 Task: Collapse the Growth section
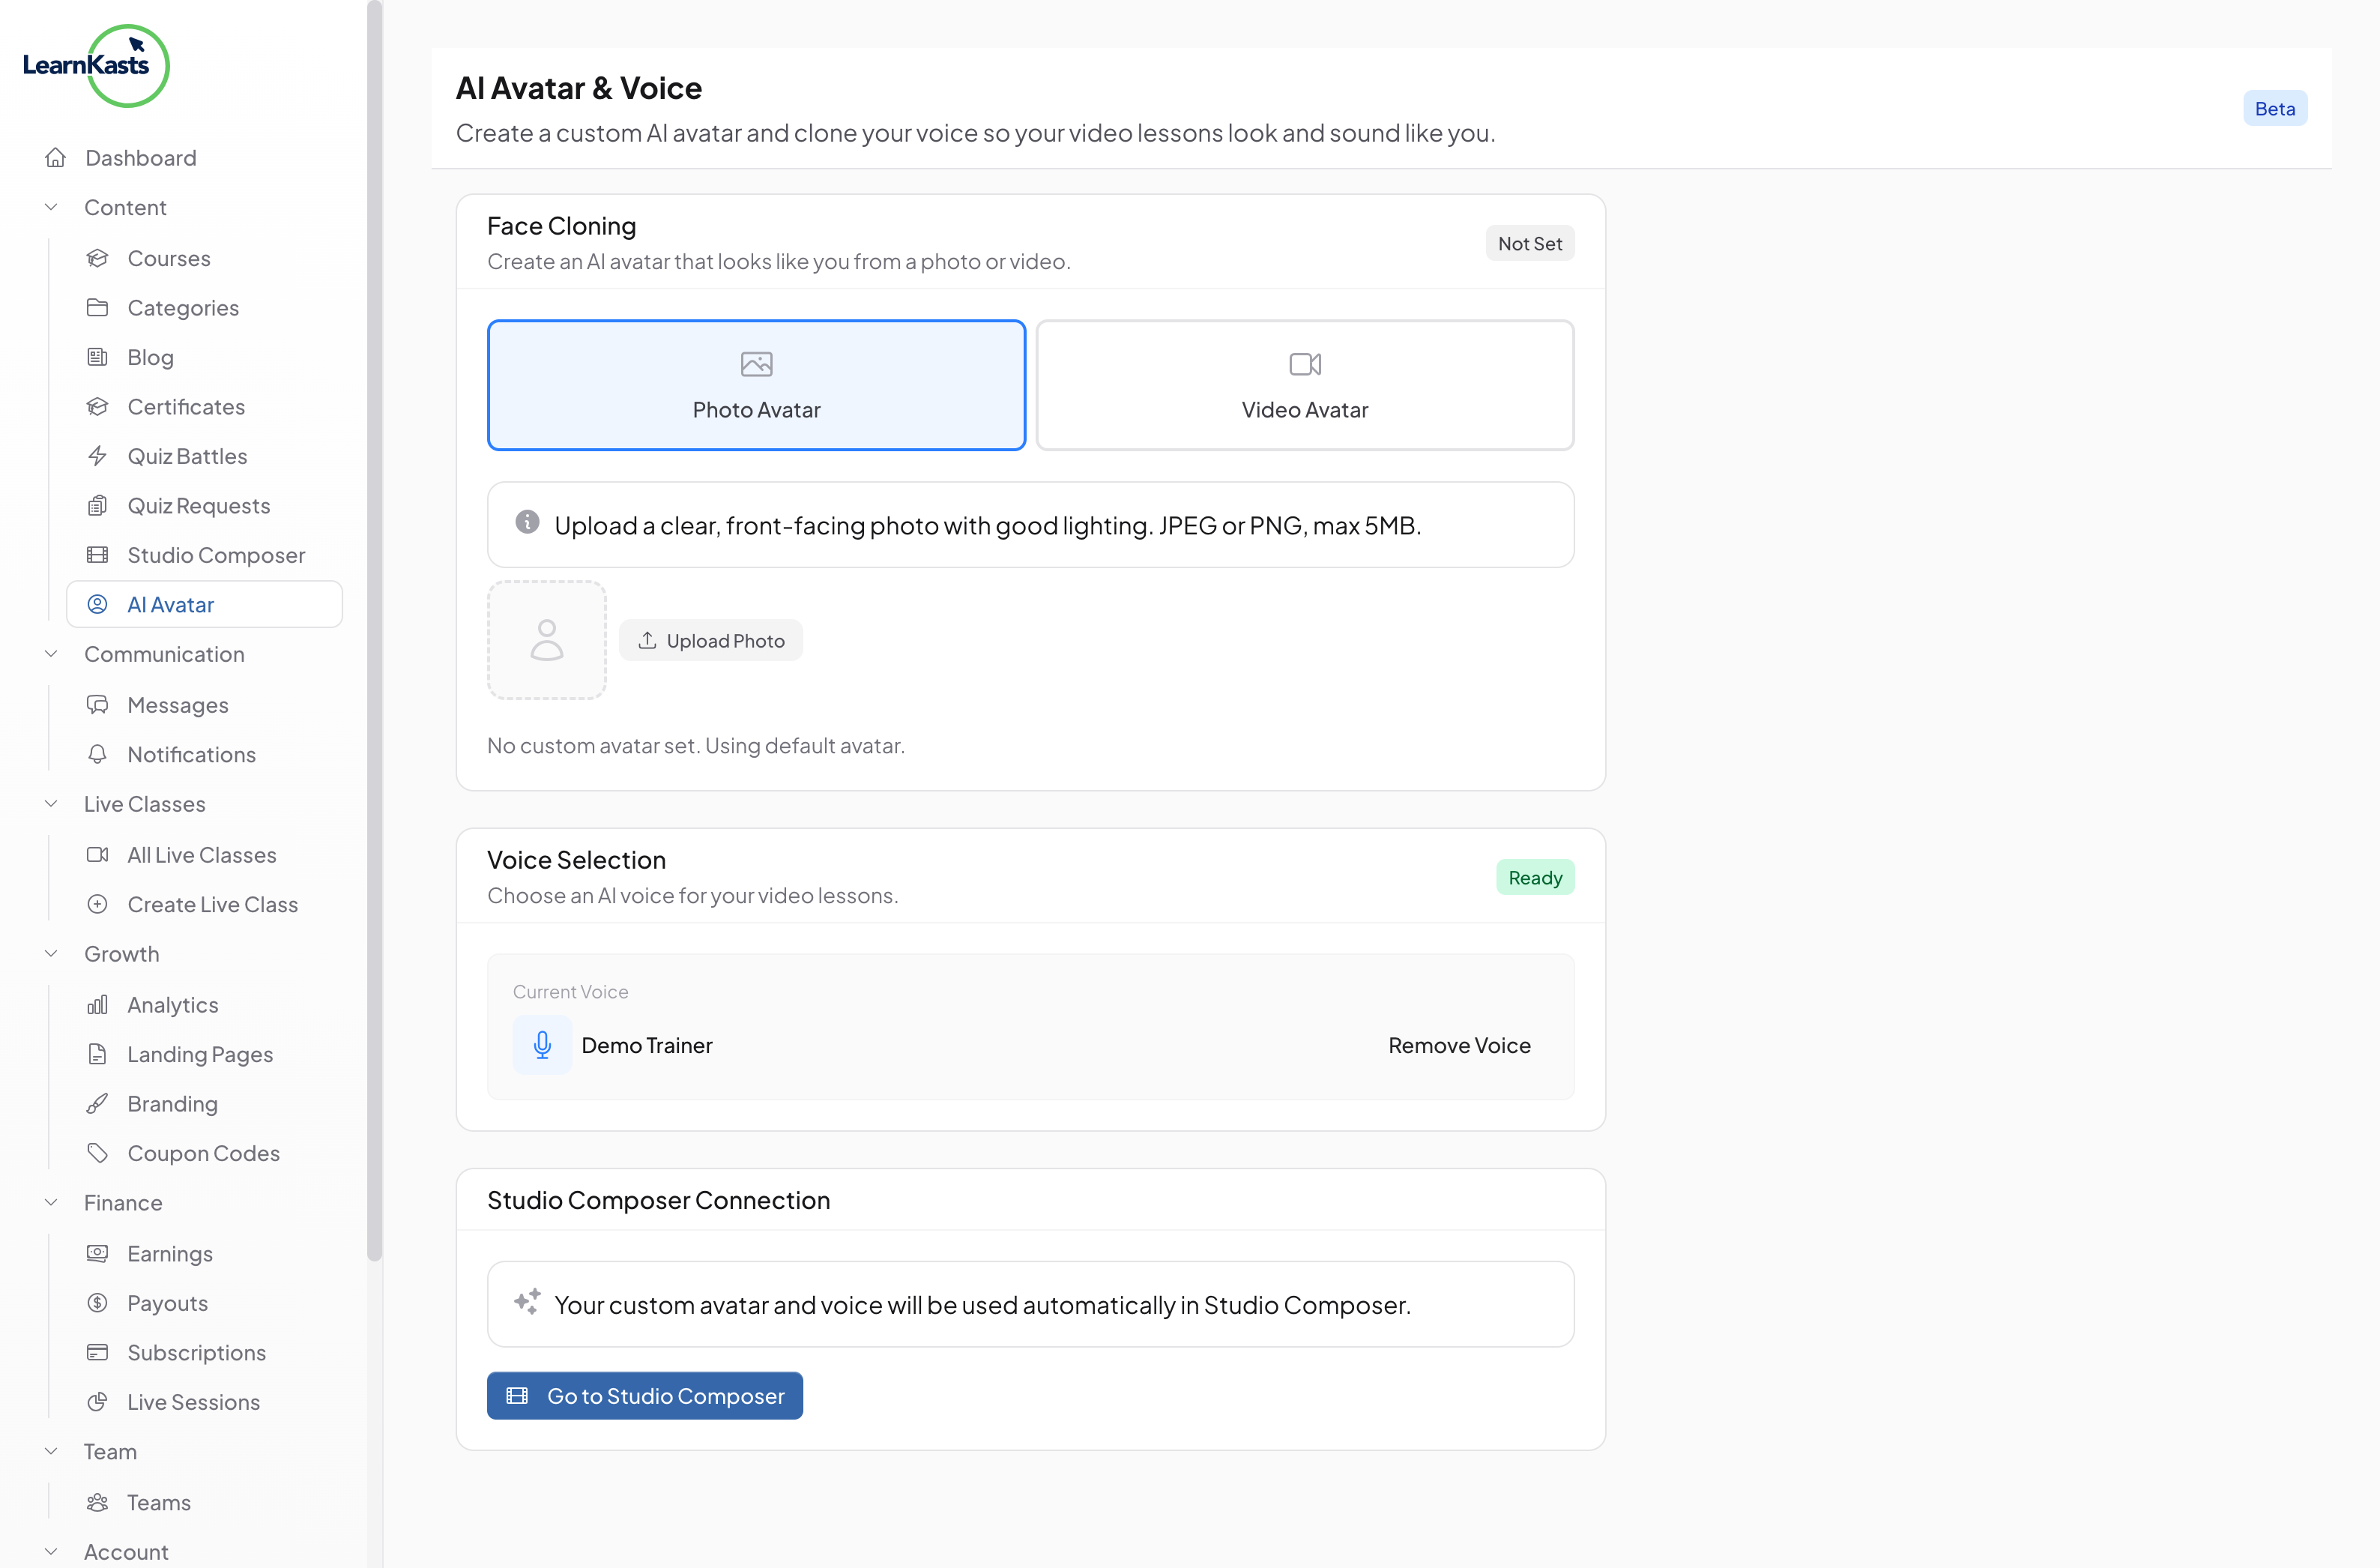(x=52, y=954)
